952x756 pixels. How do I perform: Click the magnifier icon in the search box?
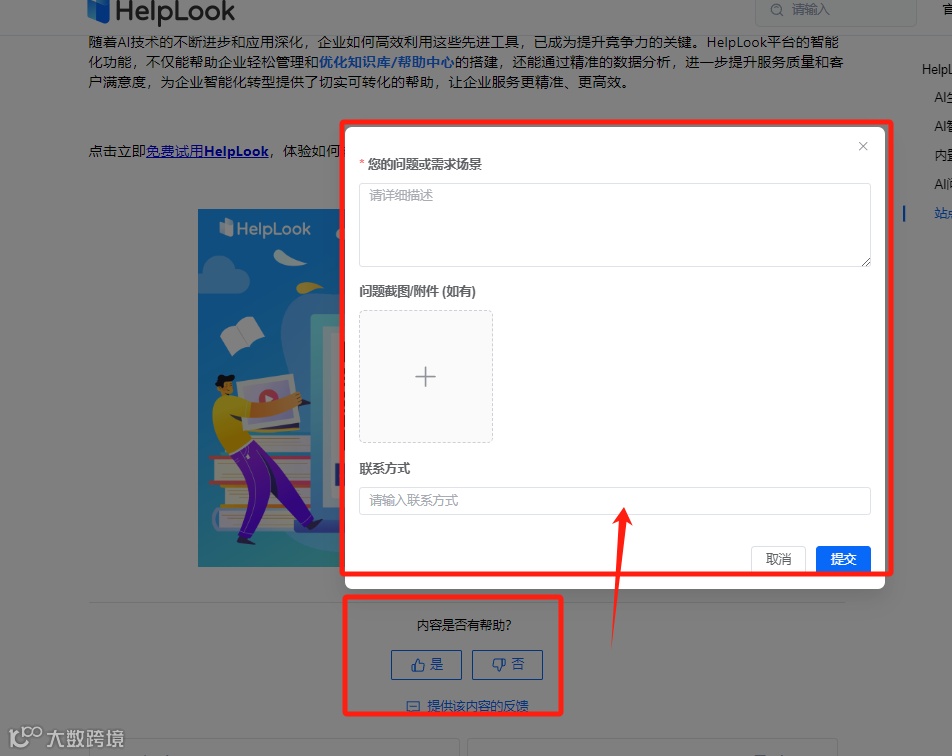(777, 11)
